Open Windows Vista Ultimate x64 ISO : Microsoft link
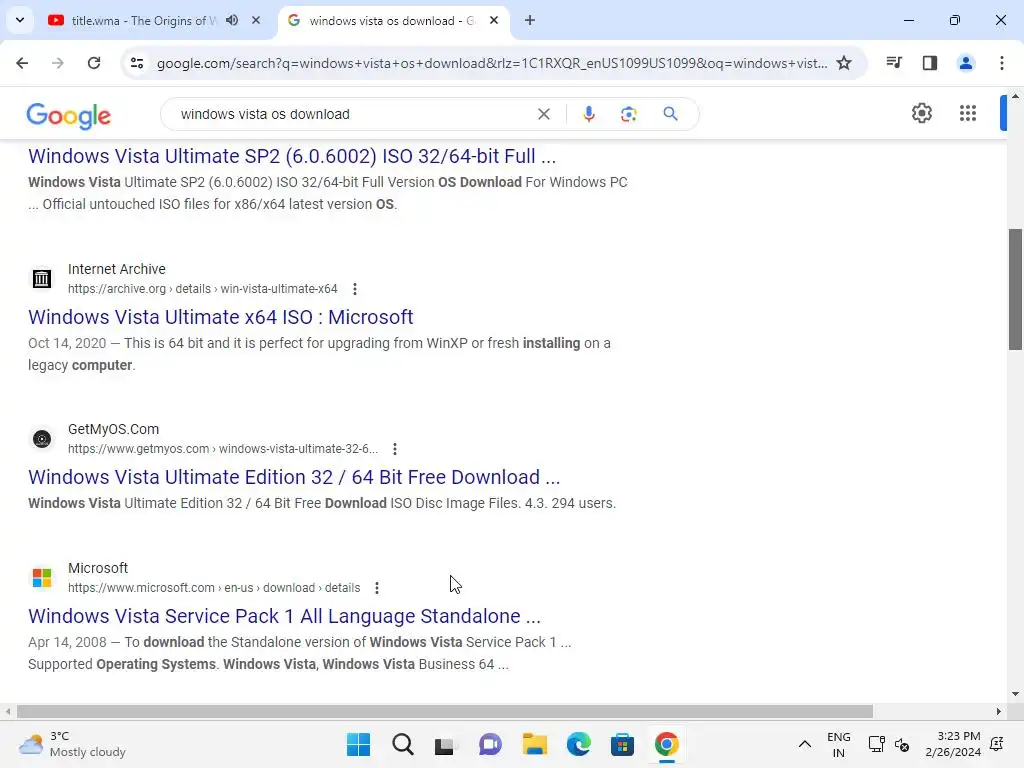 [x=221, y=317]
